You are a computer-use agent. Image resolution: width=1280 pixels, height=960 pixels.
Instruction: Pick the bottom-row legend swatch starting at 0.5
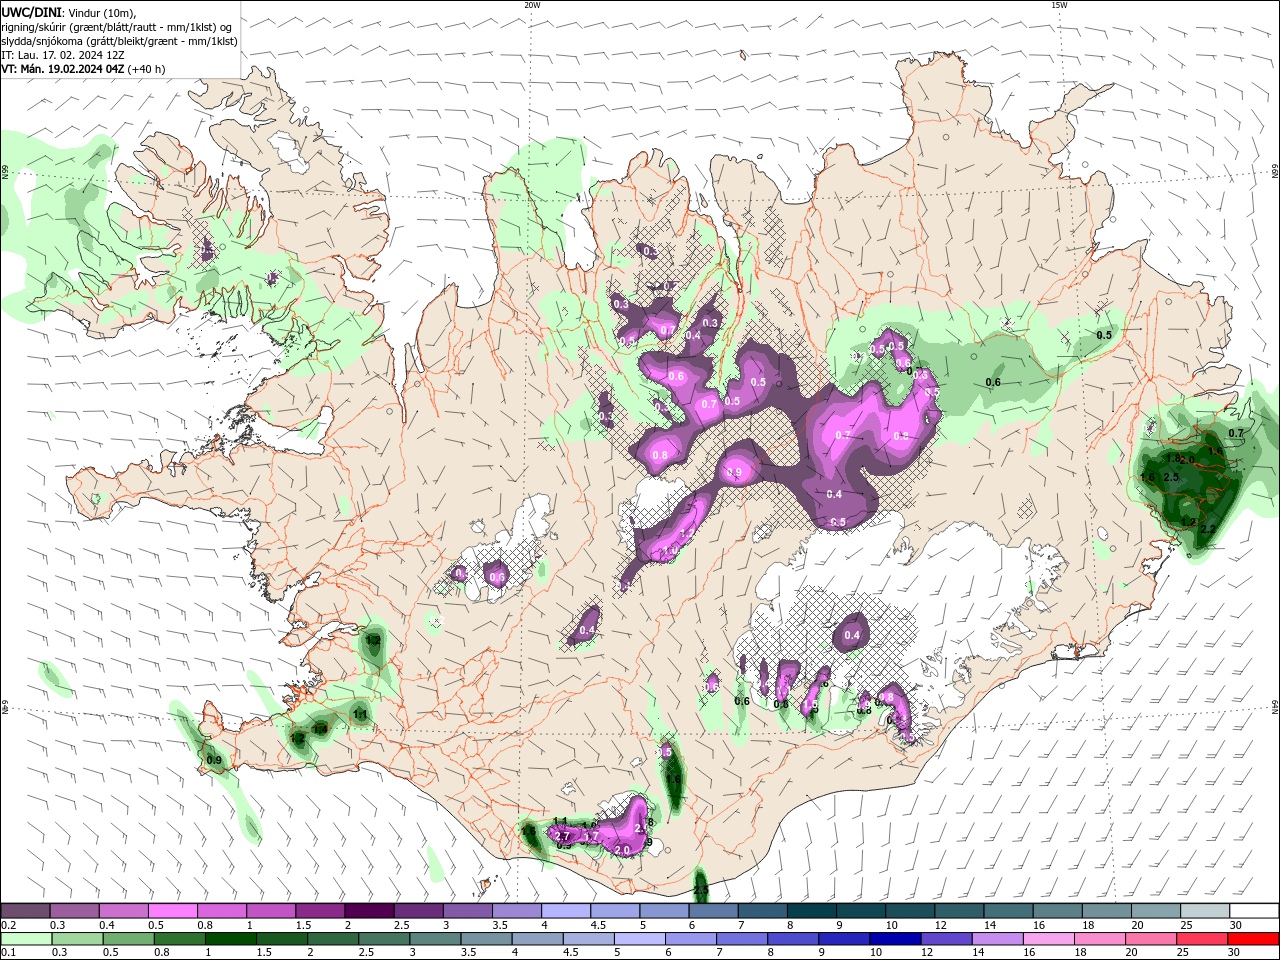coord(128,939)
